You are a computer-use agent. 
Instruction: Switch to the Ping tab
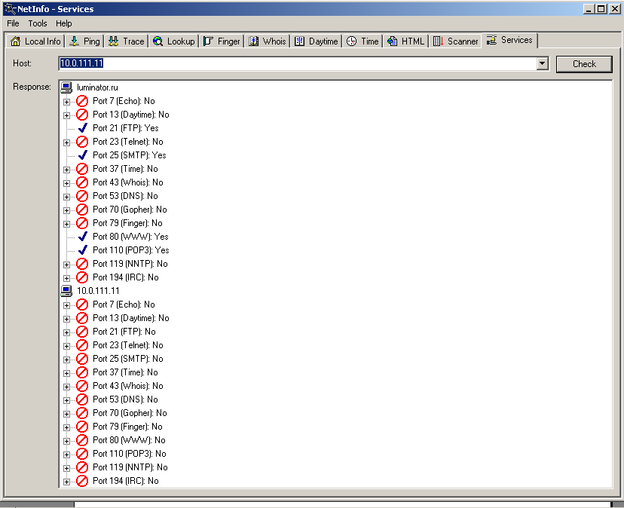click(x=84, y=41)
